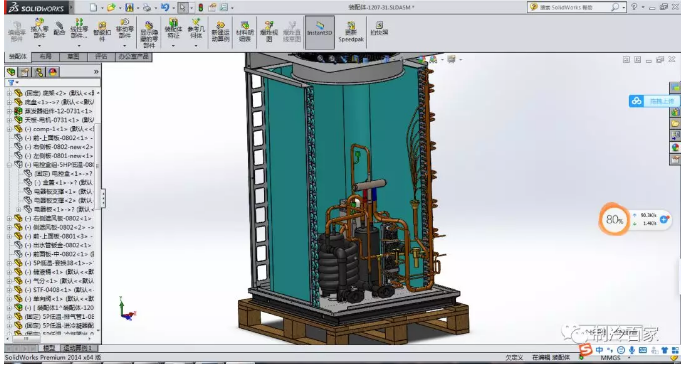Open the Evaluate ribbon tab
This screenshot has height=371, width=687.
coord(101,57)
